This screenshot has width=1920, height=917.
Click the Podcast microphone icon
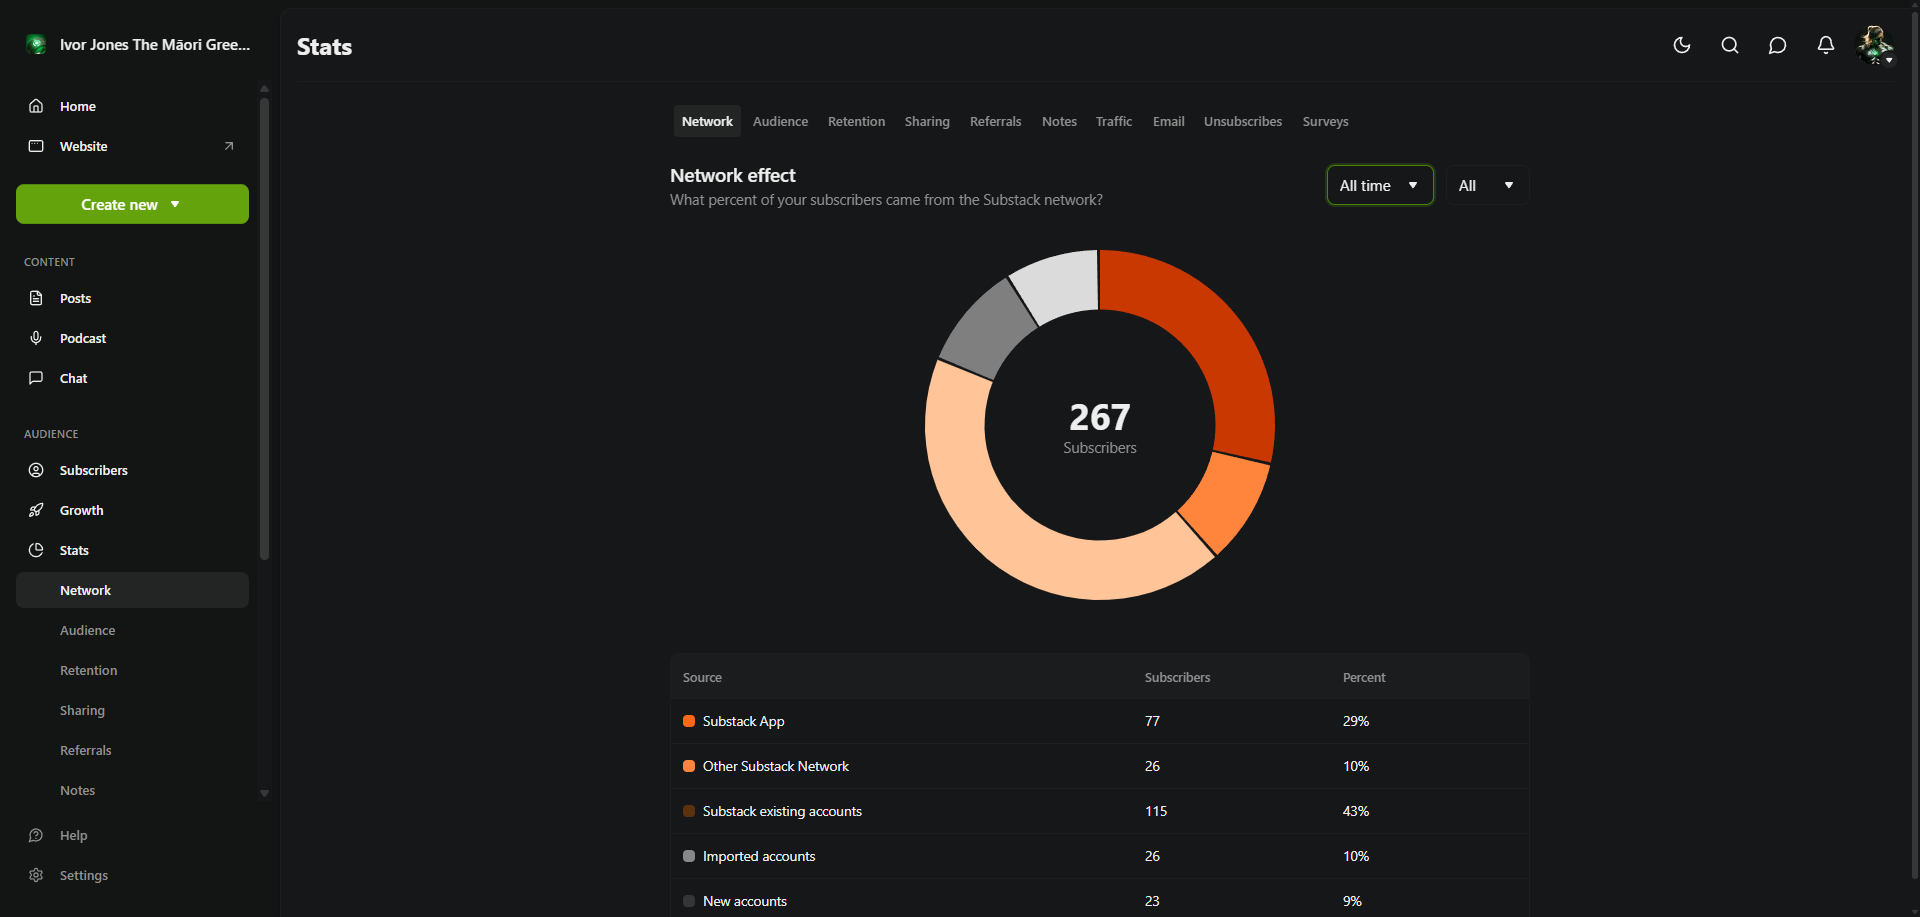point(36,338)
